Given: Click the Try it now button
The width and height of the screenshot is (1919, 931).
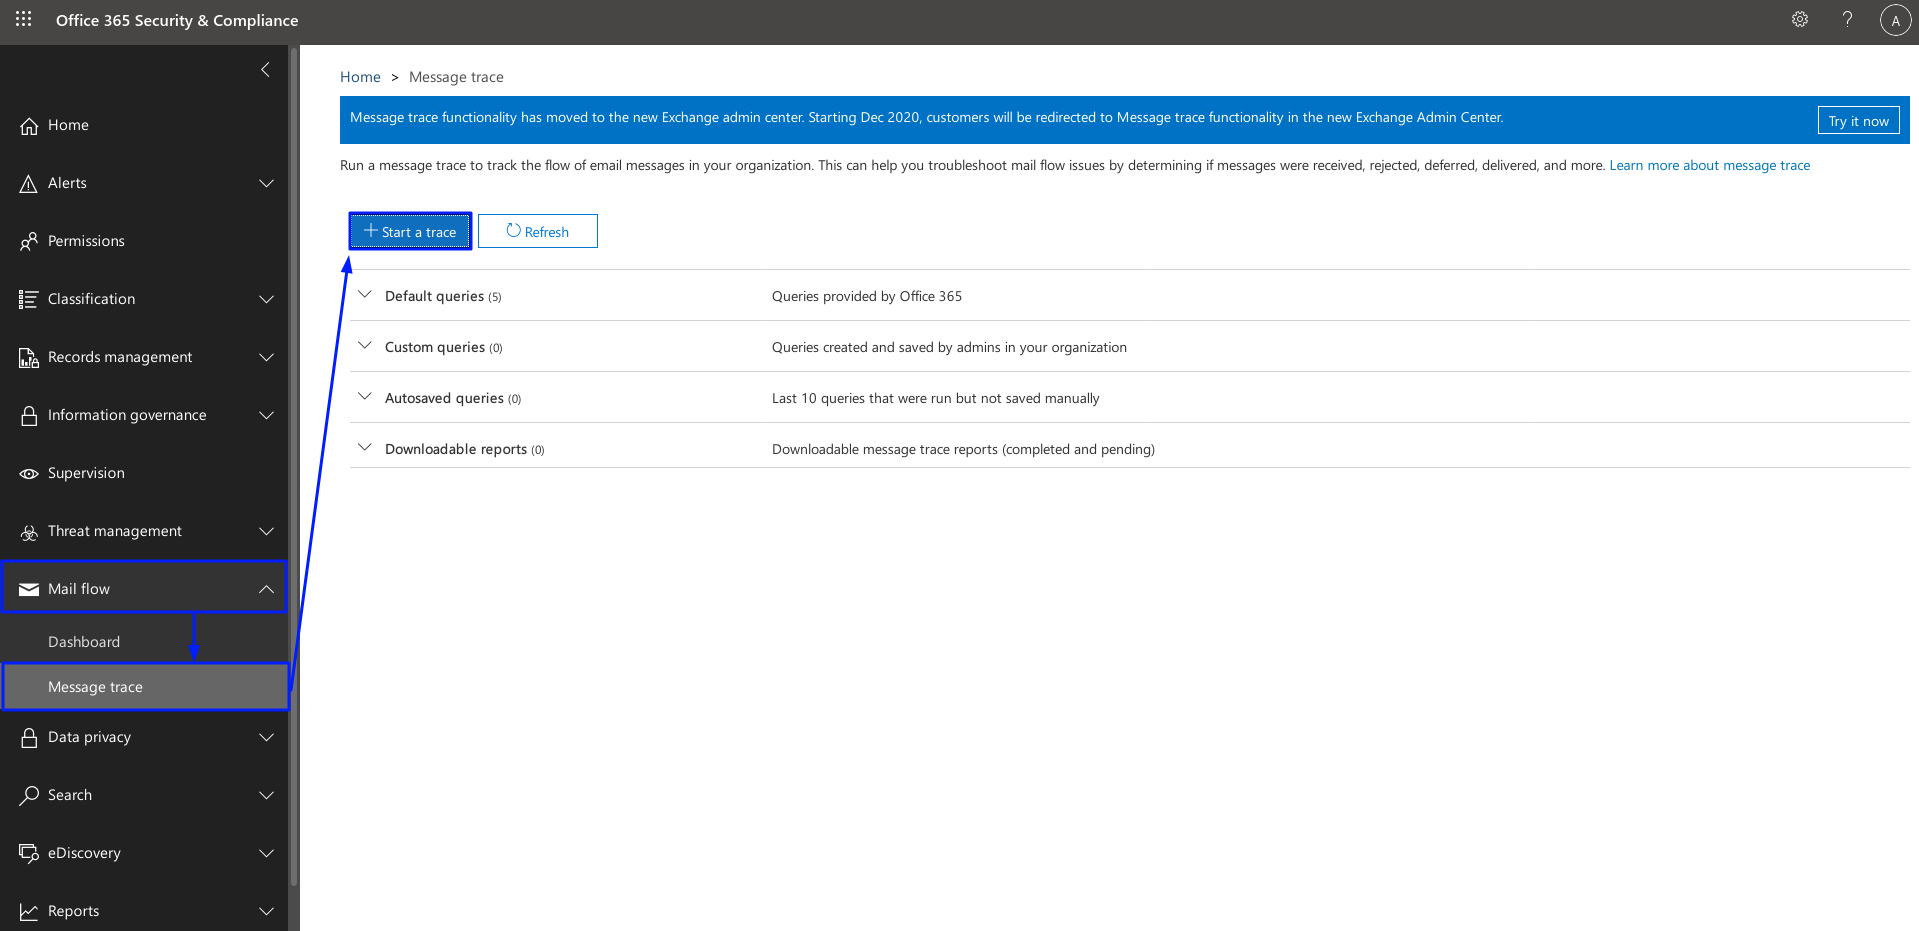Looking at the screenshot, I should point(1858,120).
